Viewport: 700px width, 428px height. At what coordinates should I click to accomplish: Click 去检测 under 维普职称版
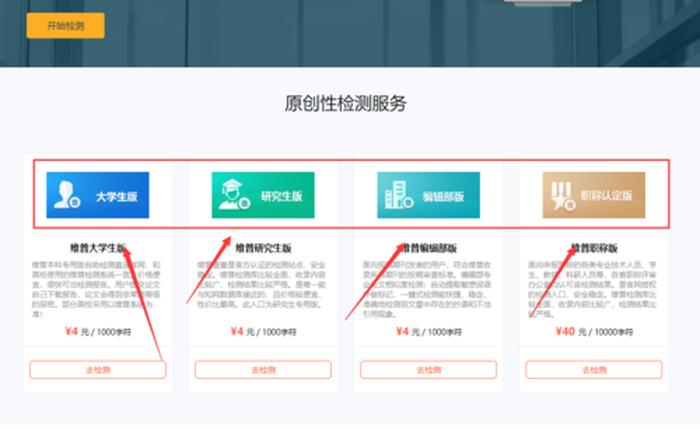(x=594, y=370)
